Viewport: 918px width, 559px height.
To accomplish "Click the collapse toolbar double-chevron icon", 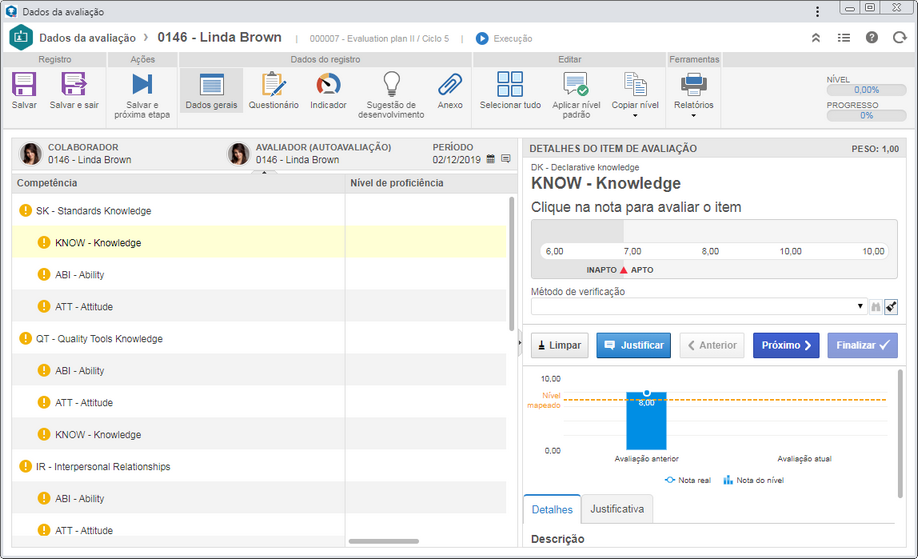I will coord(816,38).
